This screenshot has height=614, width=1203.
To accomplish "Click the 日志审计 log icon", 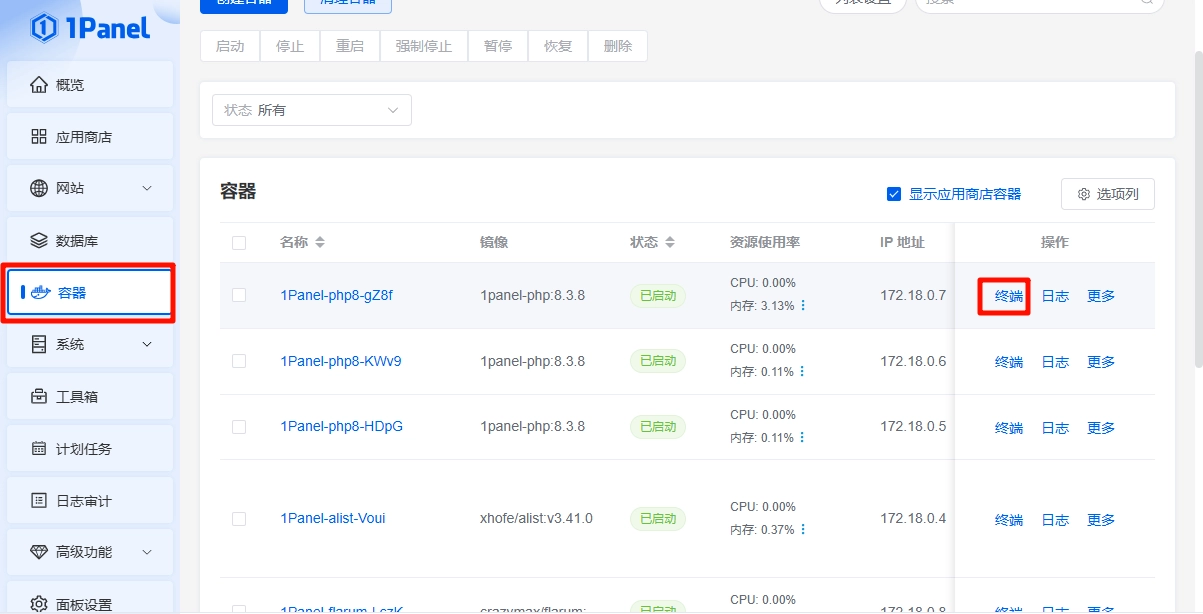I will pos(39,501).
